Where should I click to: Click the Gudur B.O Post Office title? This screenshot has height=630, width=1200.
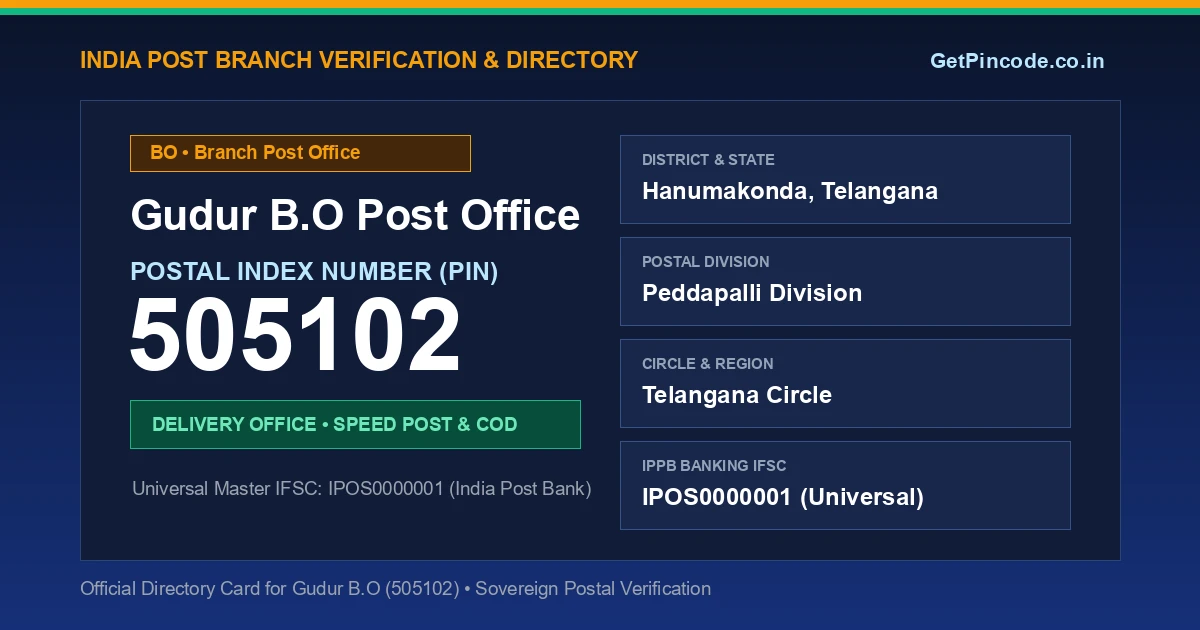(355, 215)
